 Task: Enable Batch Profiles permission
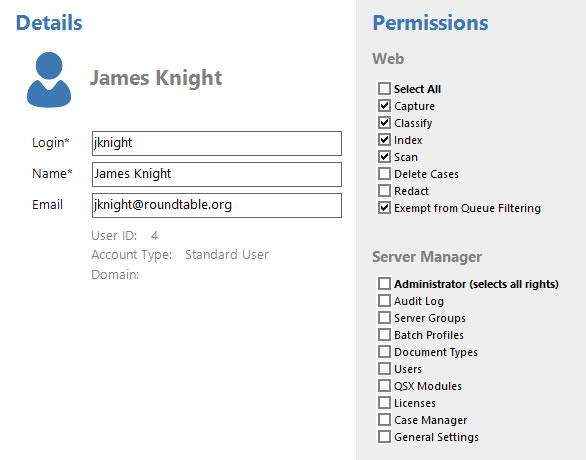click(384, 334)
